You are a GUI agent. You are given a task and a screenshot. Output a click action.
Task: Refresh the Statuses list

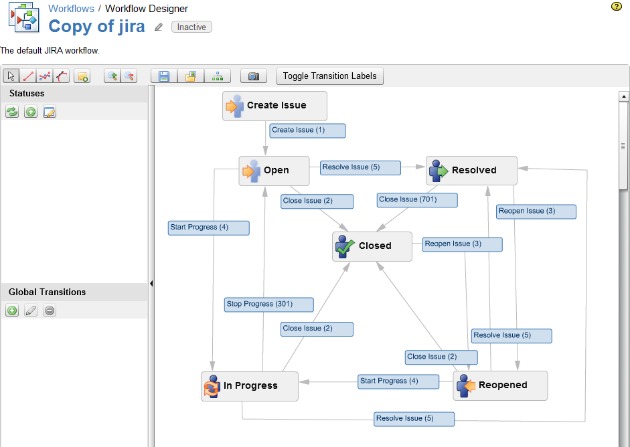coord(12,112)
